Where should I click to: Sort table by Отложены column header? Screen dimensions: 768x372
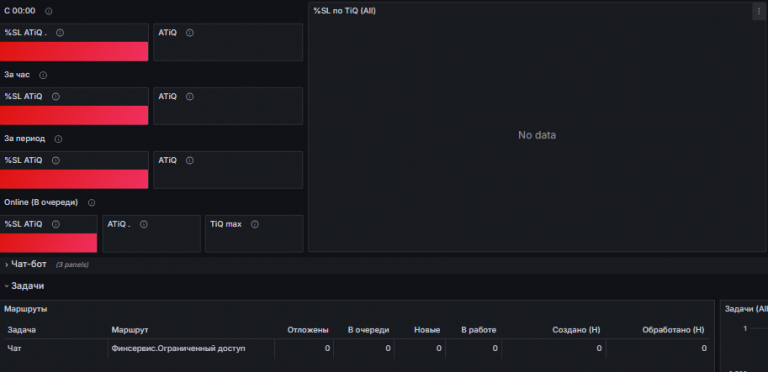[308, 330]
